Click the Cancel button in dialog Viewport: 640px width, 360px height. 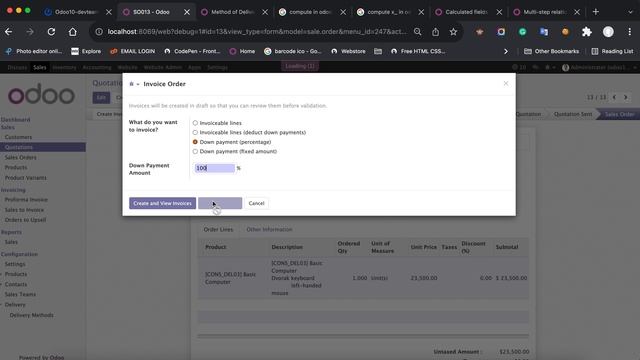point(256,203)
